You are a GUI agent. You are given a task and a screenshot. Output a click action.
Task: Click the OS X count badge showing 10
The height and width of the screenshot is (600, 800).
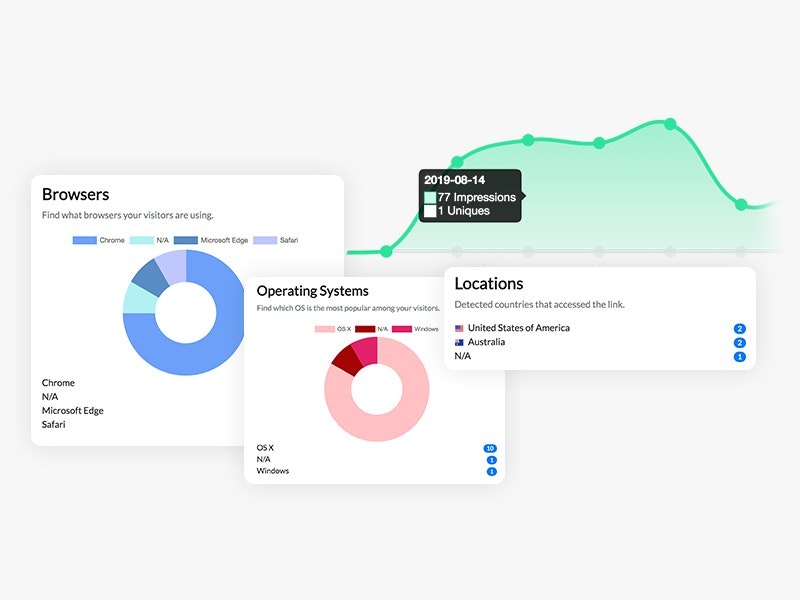tap(490, 448)
